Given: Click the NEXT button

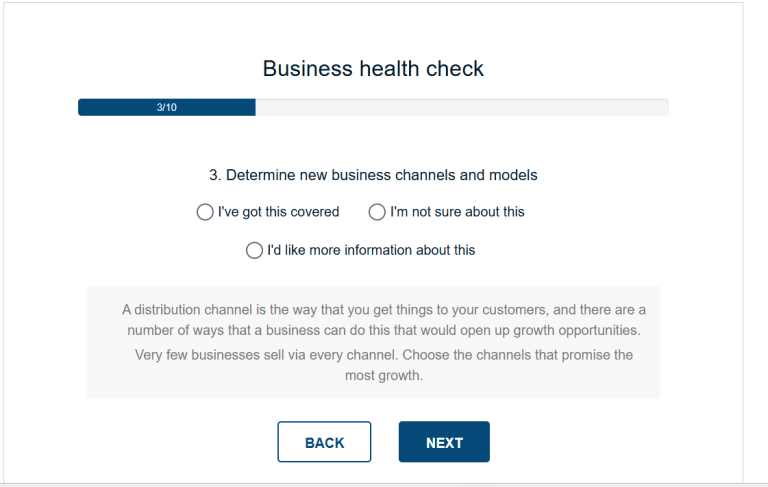Looking at the screenshot, I should (x=444, y=442).
